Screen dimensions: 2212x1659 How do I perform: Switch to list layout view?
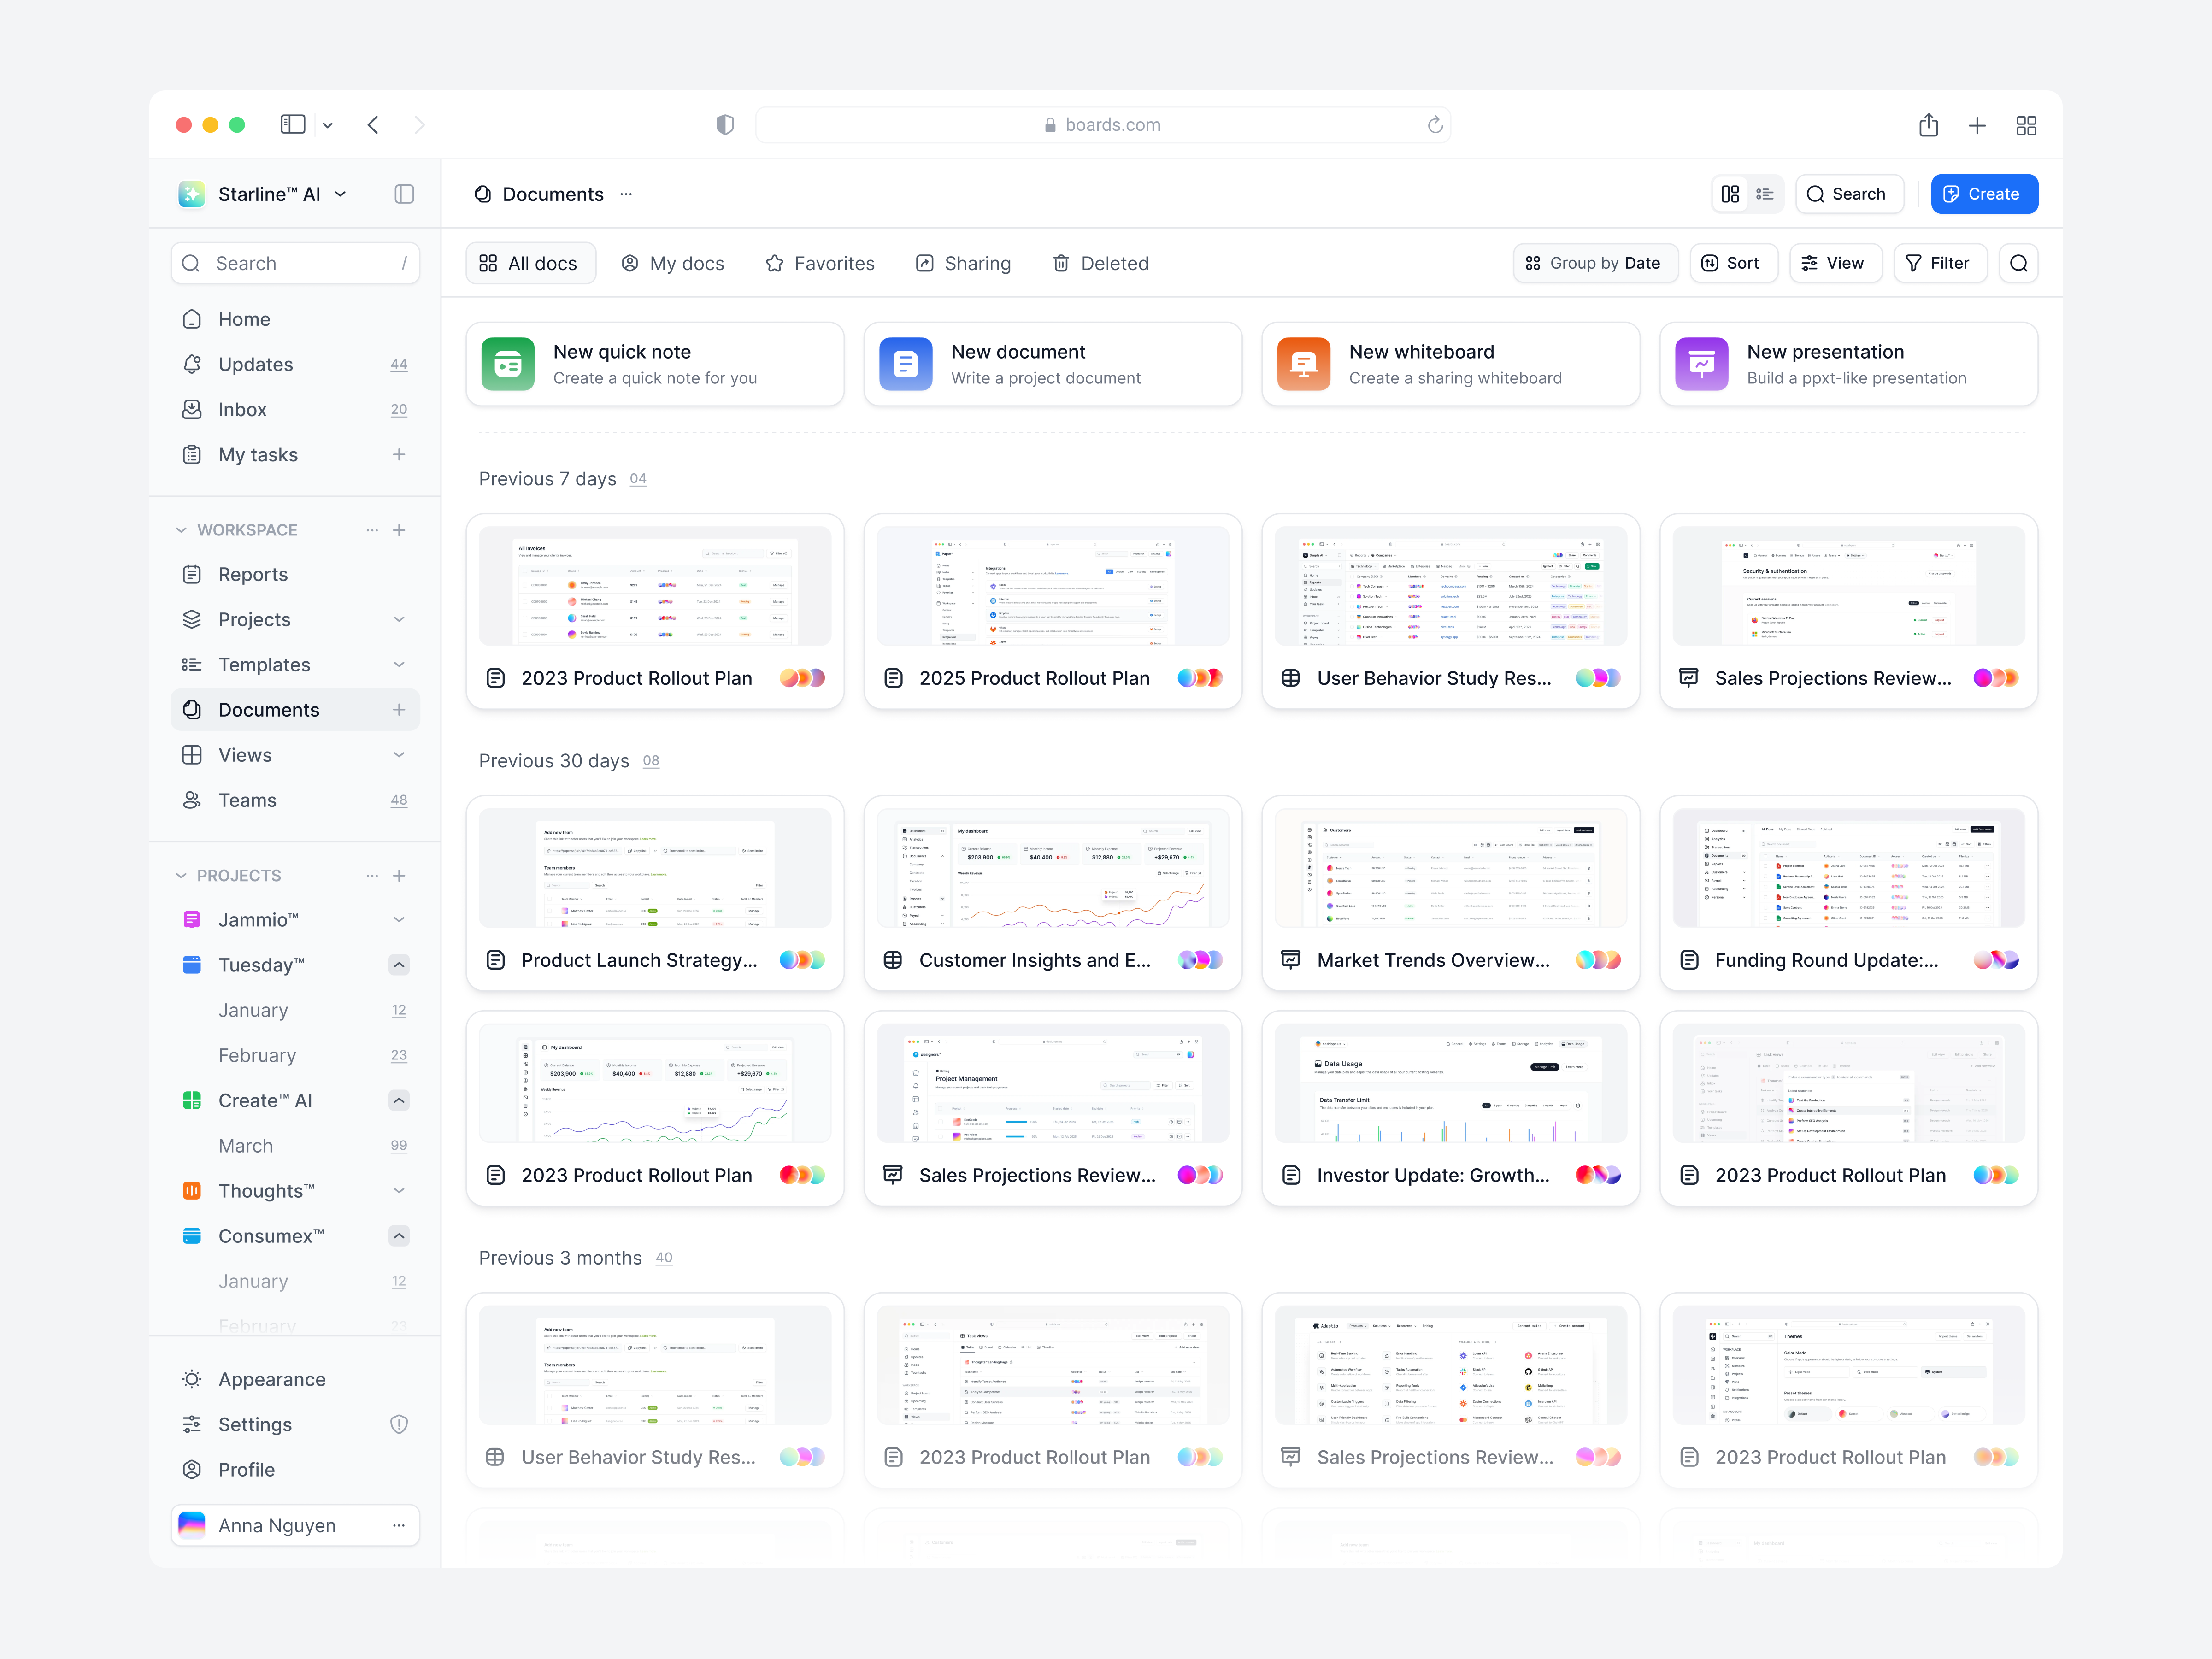pos(1765,194)
